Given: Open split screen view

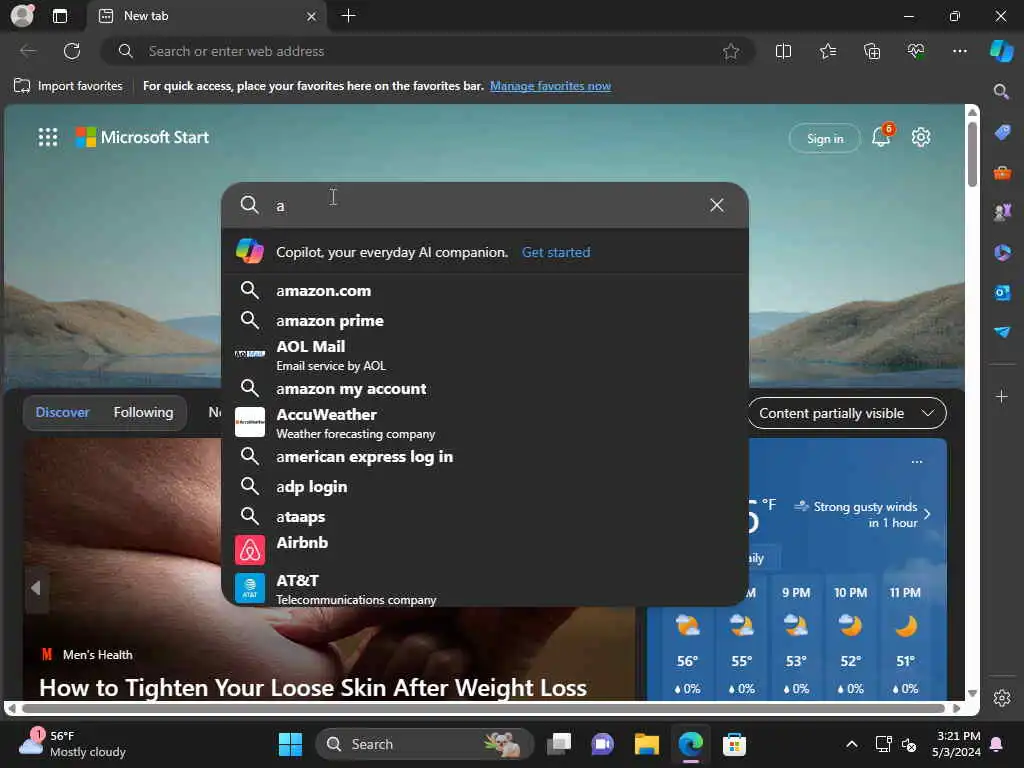Looking at the screenshot, I should 783,51.
